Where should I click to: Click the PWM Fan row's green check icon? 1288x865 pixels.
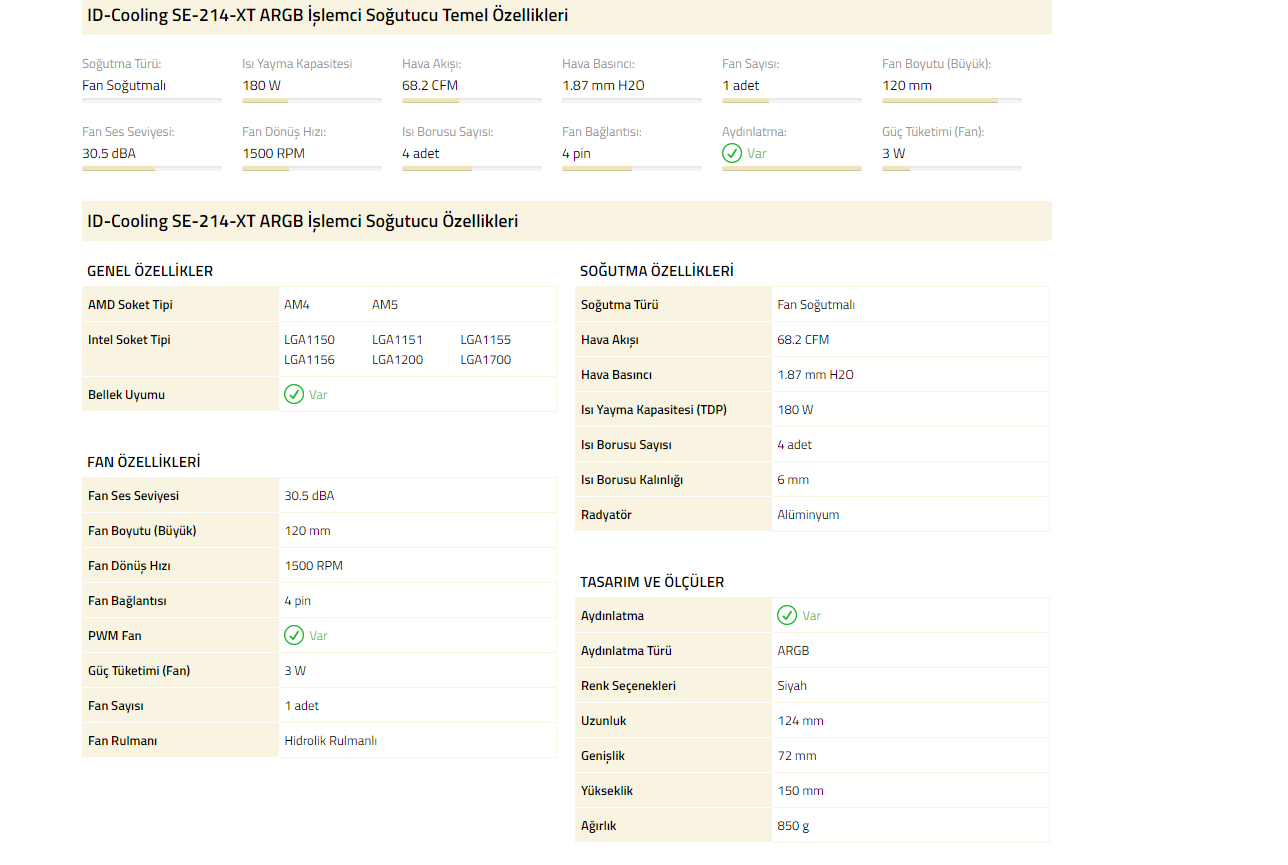pyautogui.click(x=294, y=635)
